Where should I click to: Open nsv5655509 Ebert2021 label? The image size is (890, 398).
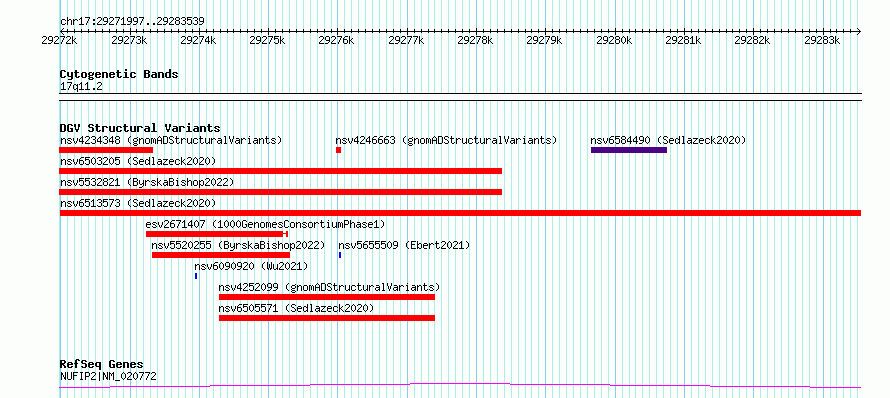click(404, 245)
